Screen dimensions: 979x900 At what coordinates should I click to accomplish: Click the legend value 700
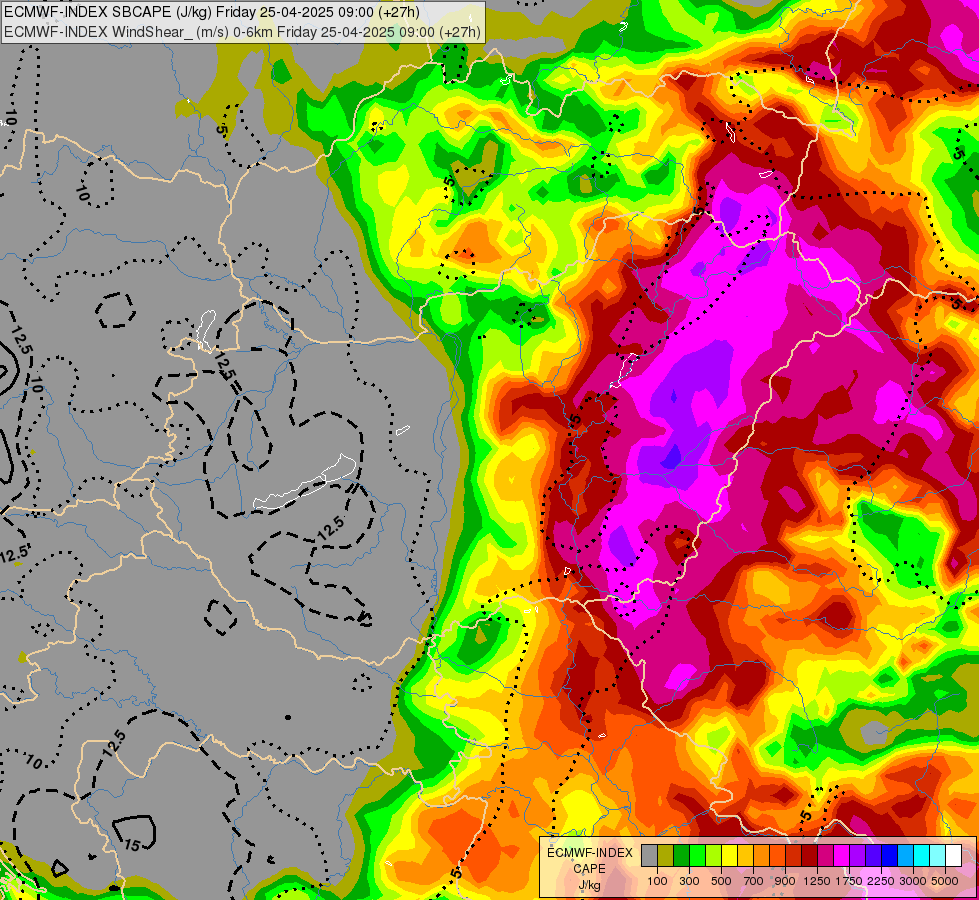pyautogui.click(x=754, y=881)
